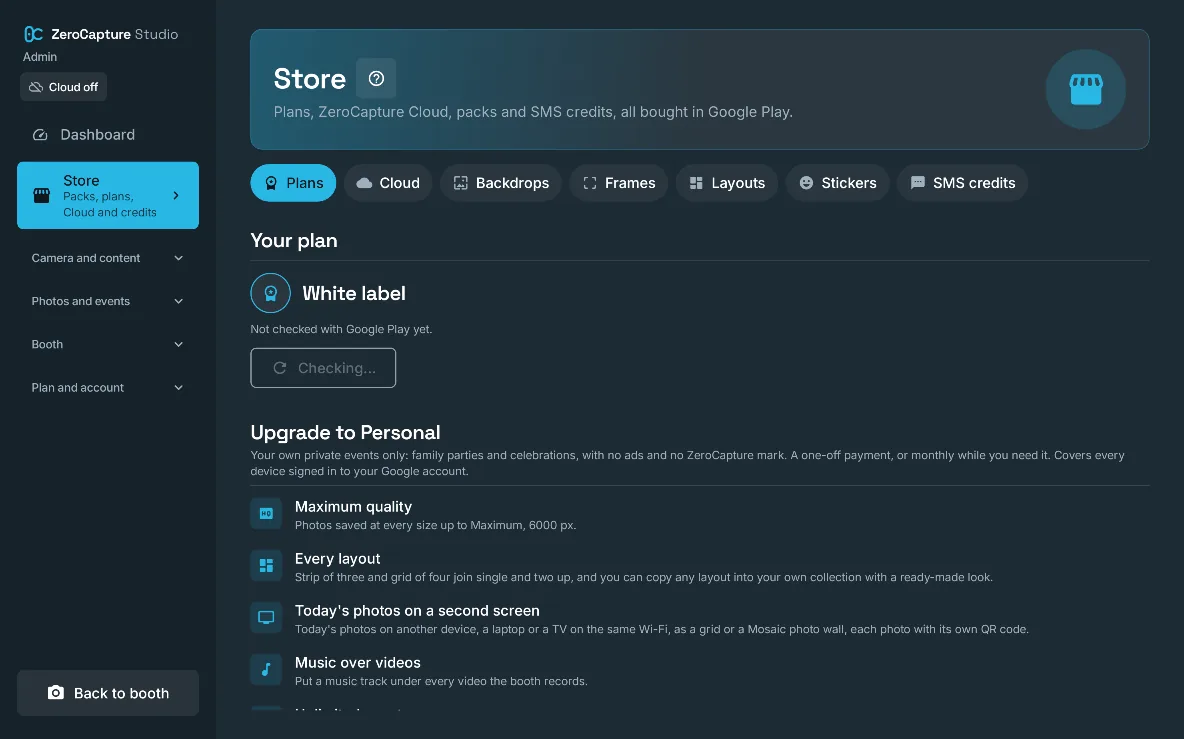This screenshot has width=1184, height=739.
Task: Go to the Stickers tab
Action: pos(837,183)
